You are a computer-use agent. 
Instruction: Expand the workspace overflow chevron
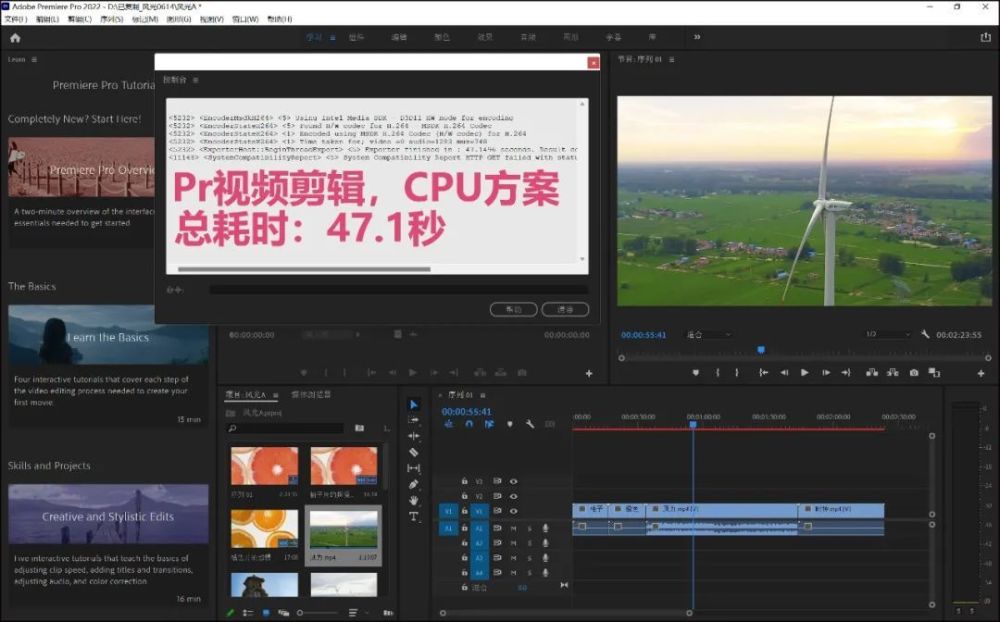[697, 38]
